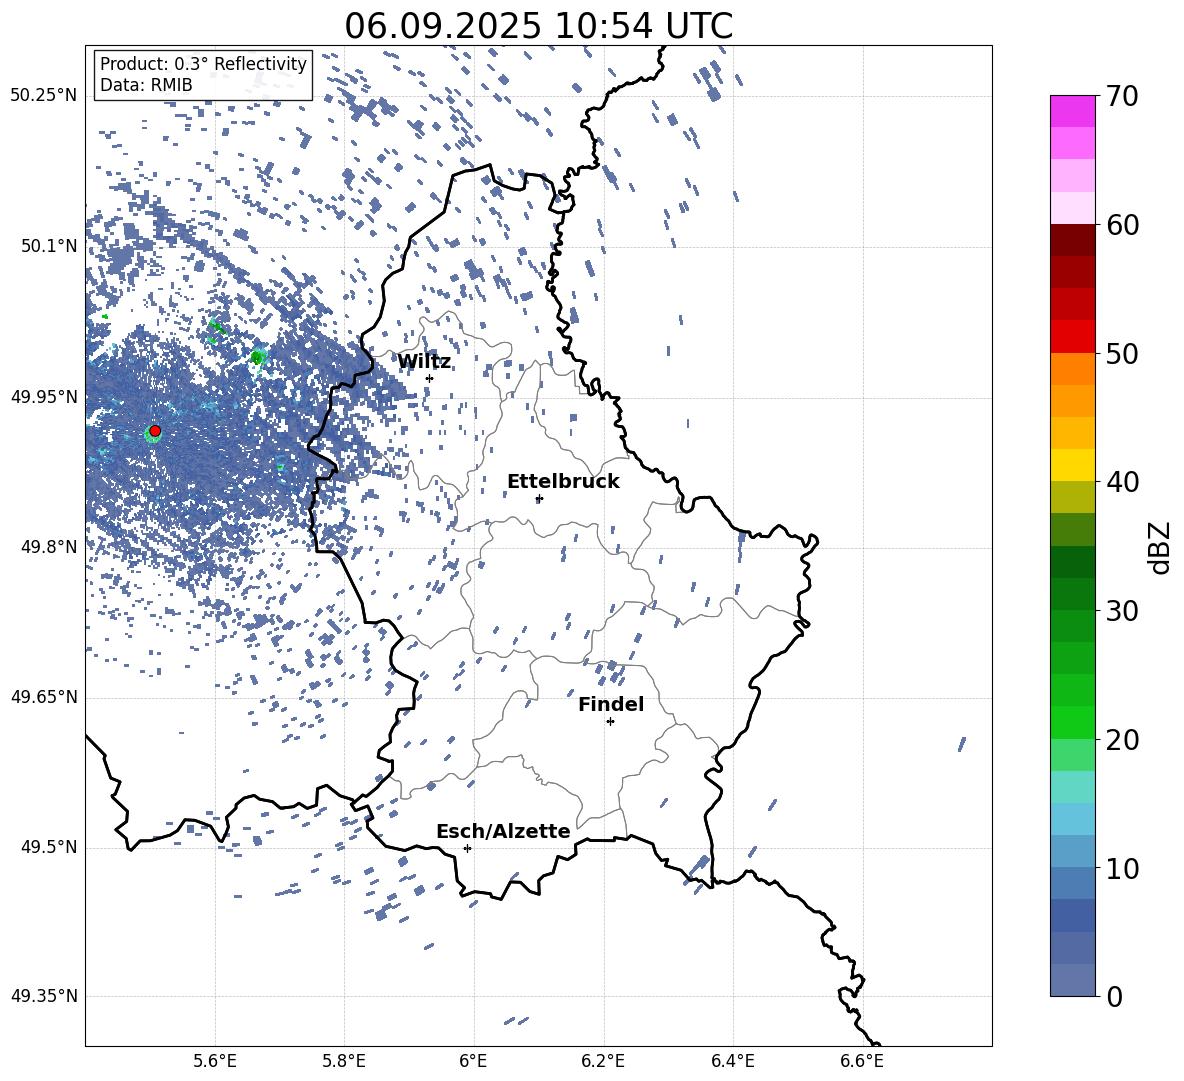
Task: Click the 6.4°E longitude label
Action: (x=732, y=1061)
